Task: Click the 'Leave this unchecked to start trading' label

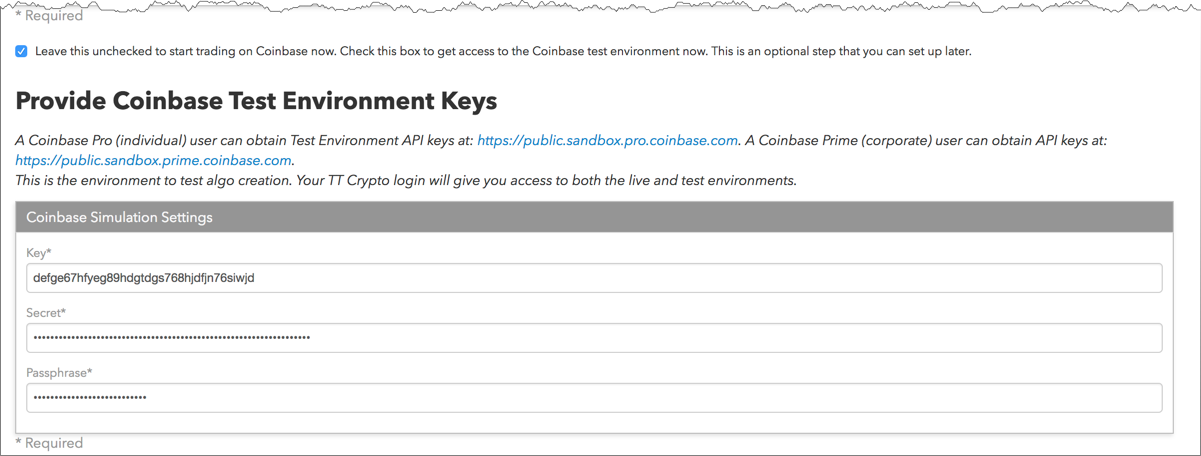Action: point(503,51)
